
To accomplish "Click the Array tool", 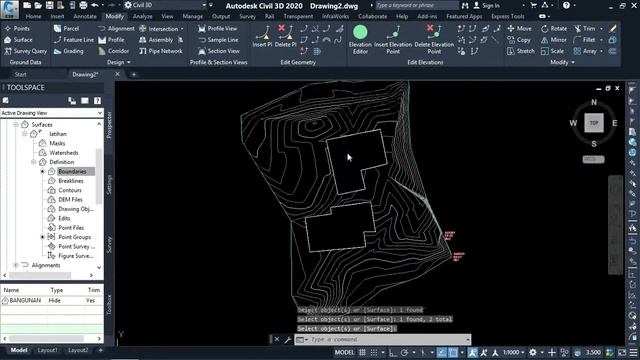I will click(585, 51).
